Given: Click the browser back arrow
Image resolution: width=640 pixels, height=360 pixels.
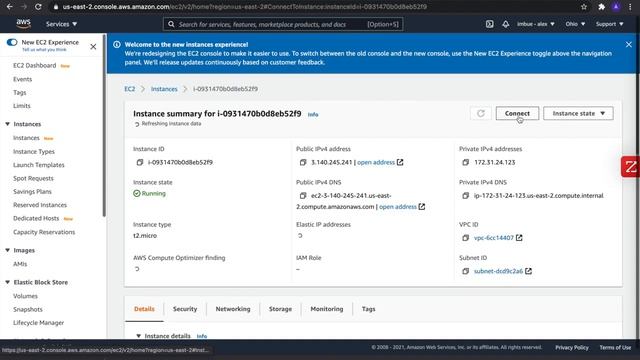Looking at the screenshot, I should [9, 7].
